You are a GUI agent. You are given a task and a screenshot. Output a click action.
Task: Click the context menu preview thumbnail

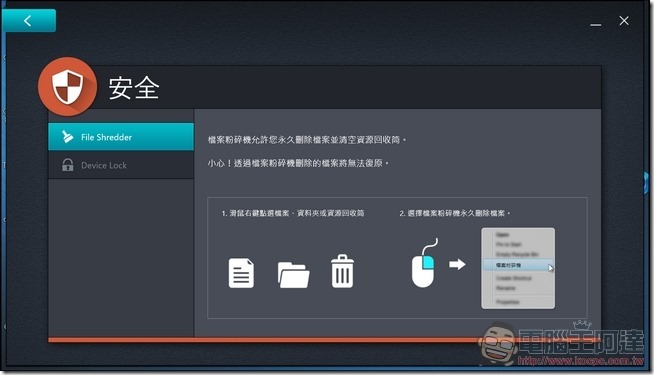(518, 268)
